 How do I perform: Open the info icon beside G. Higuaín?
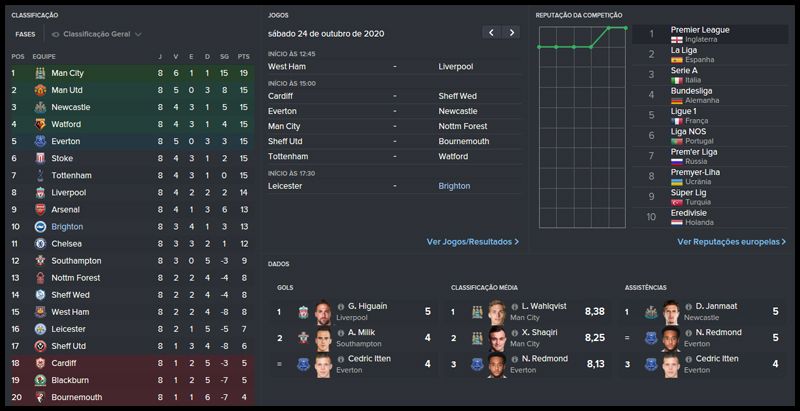342,306
